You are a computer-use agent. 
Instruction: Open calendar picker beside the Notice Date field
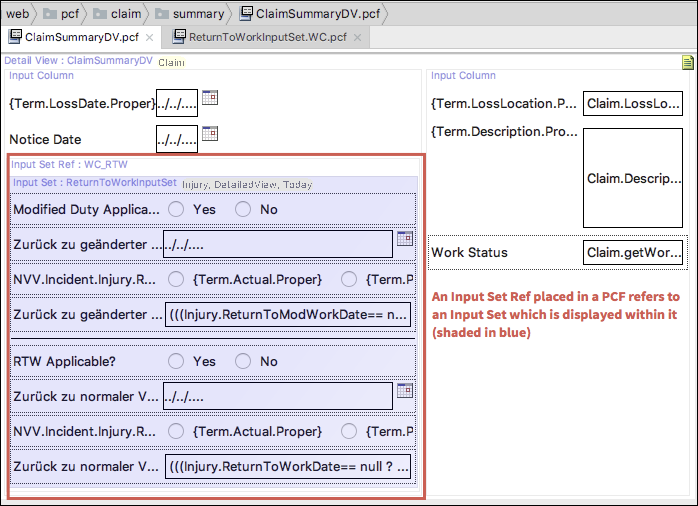(x=210, y=134)
